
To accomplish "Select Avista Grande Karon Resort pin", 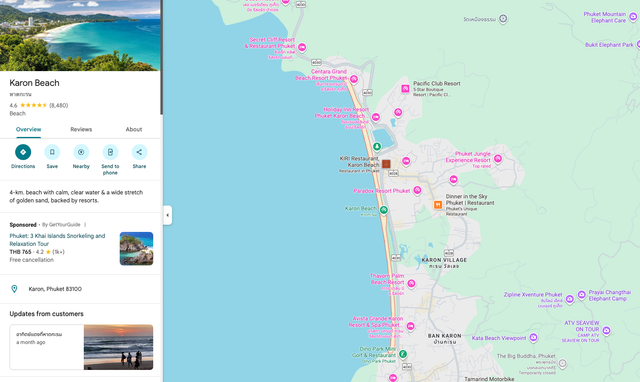I will click(x=410, y=326).
